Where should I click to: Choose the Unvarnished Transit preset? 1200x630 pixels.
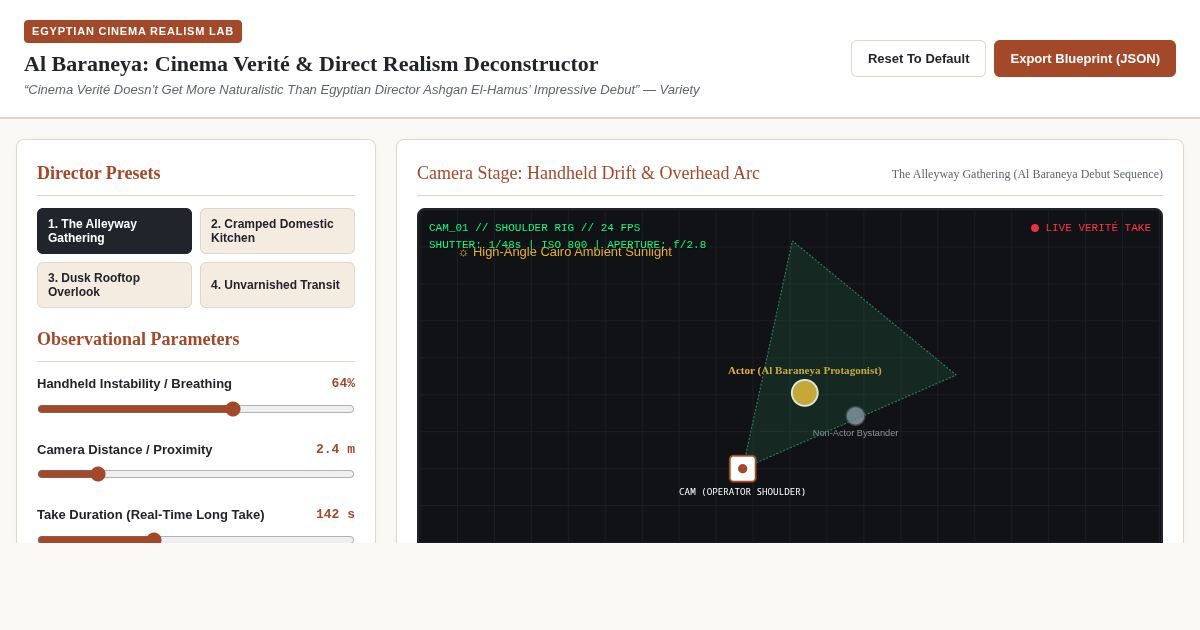pos(277,285)
